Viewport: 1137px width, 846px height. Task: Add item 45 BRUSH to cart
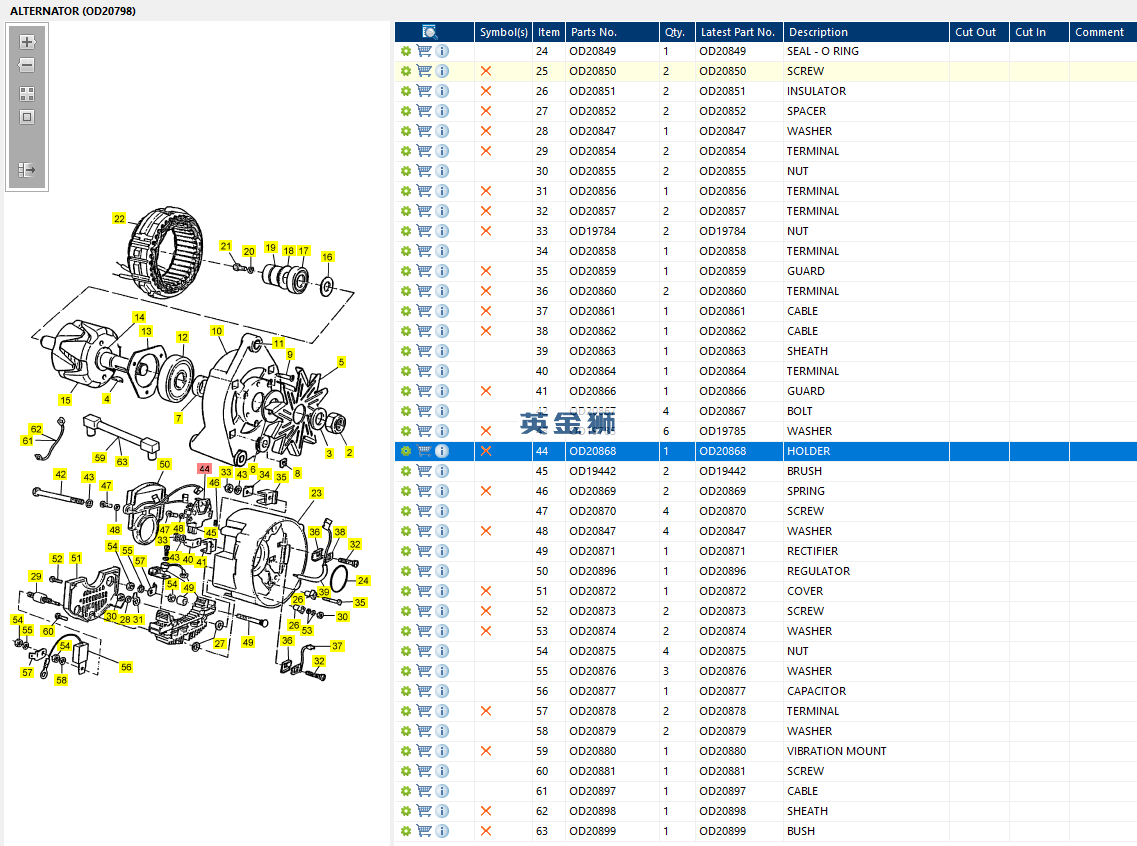tap(424, 471)
